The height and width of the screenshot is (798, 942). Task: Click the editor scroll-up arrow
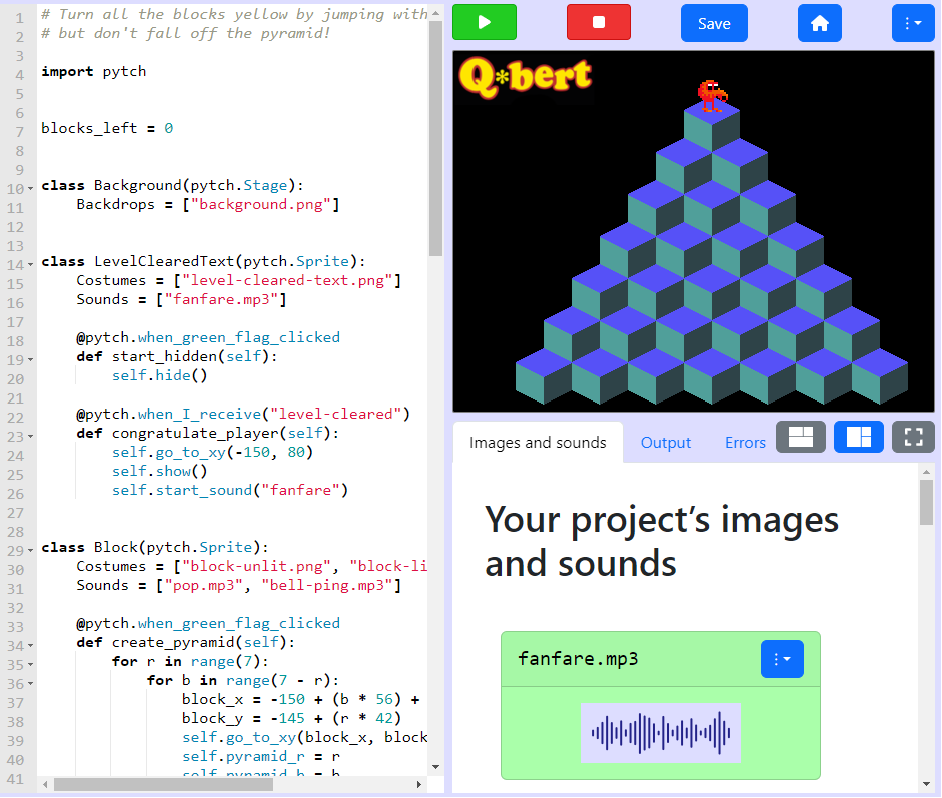pyautogui.click(x=435, y=12)
